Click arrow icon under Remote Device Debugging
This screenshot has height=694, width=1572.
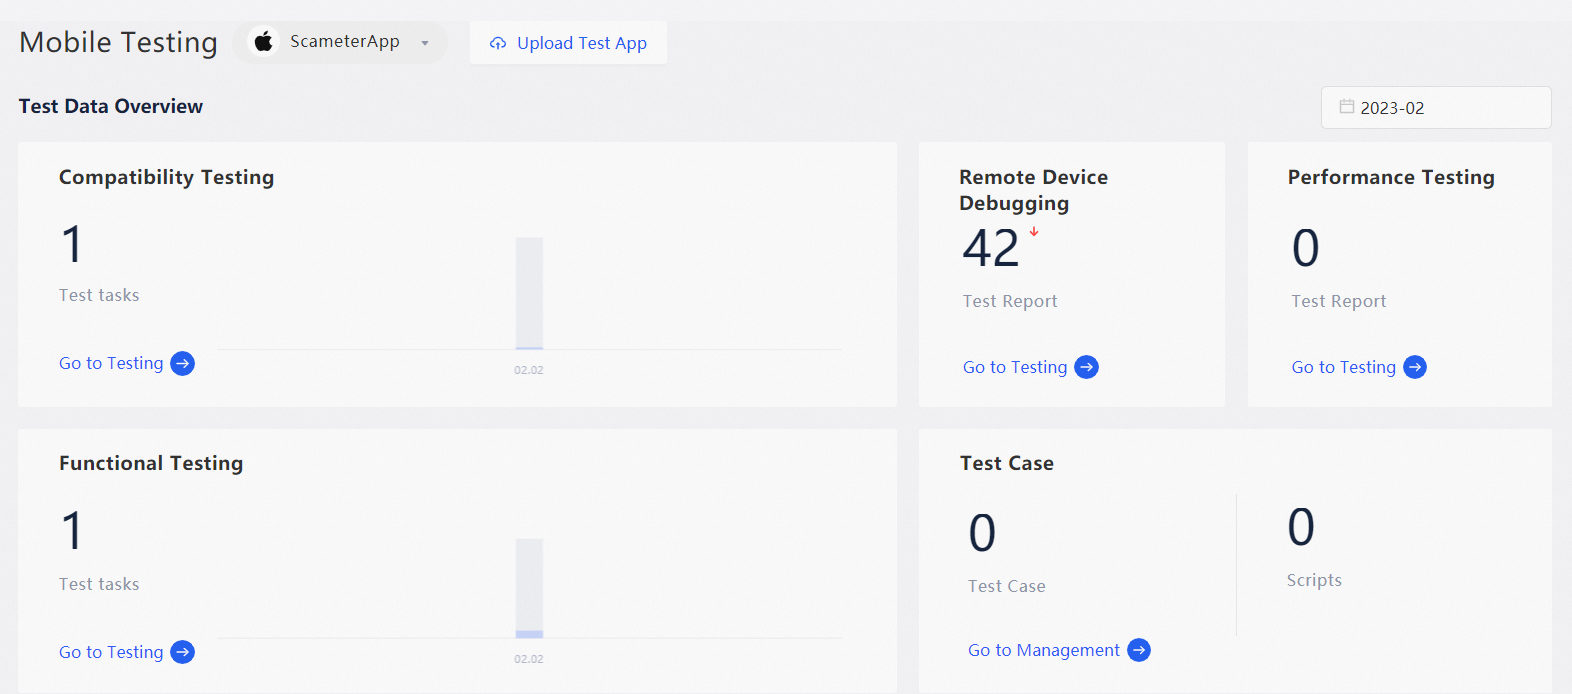[x=1086, y=367]
